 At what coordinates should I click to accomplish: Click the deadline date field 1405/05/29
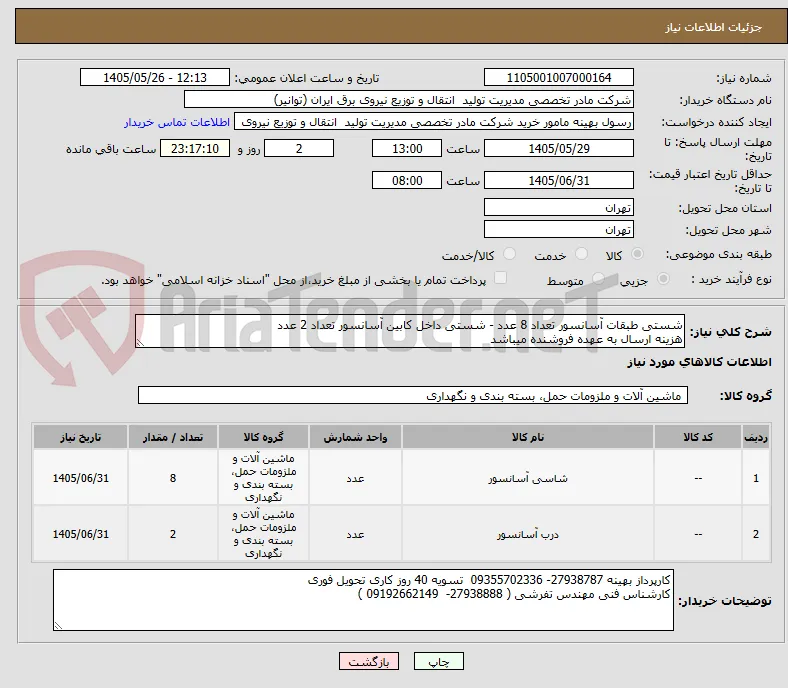click(558, 148)
